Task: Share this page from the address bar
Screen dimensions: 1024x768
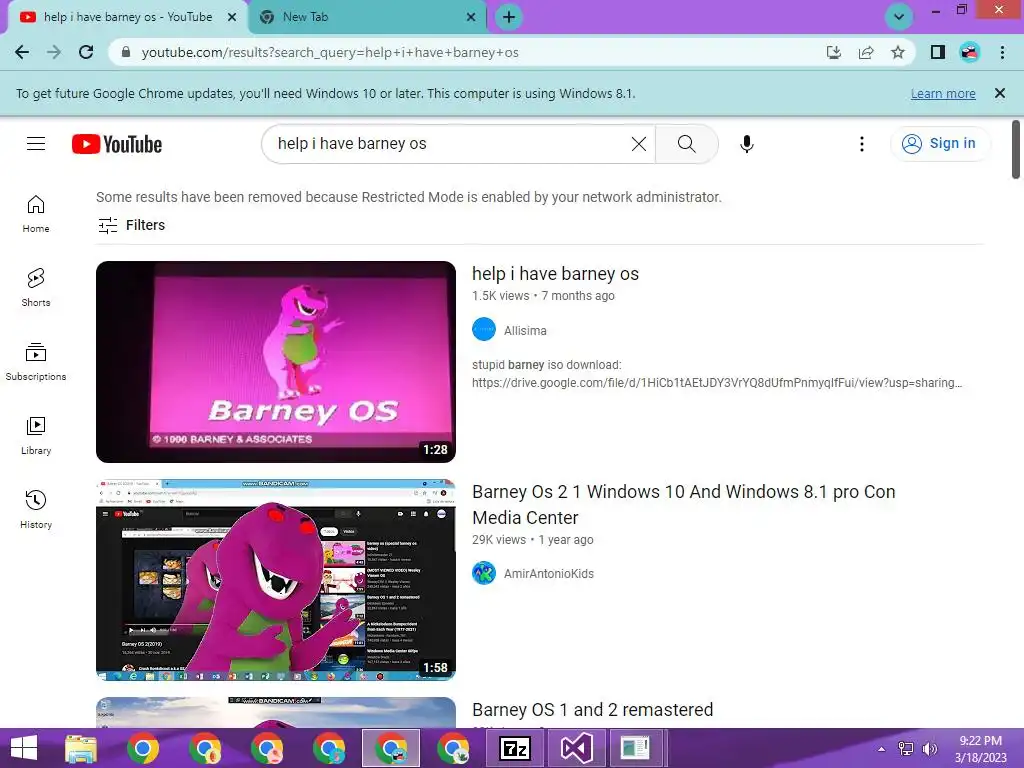Action: [866, 52]
